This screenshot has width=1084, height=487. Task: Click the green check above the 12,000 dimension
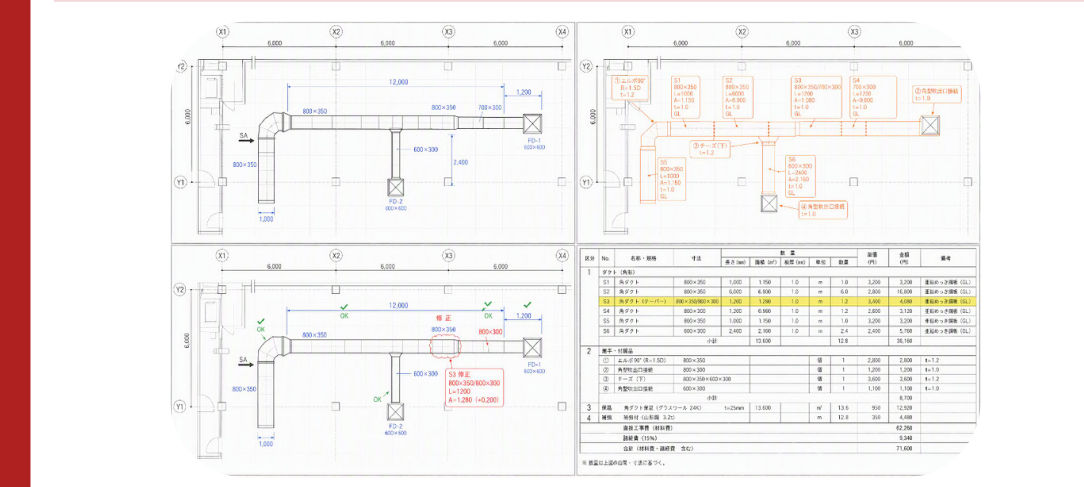[x=344, y=306]
